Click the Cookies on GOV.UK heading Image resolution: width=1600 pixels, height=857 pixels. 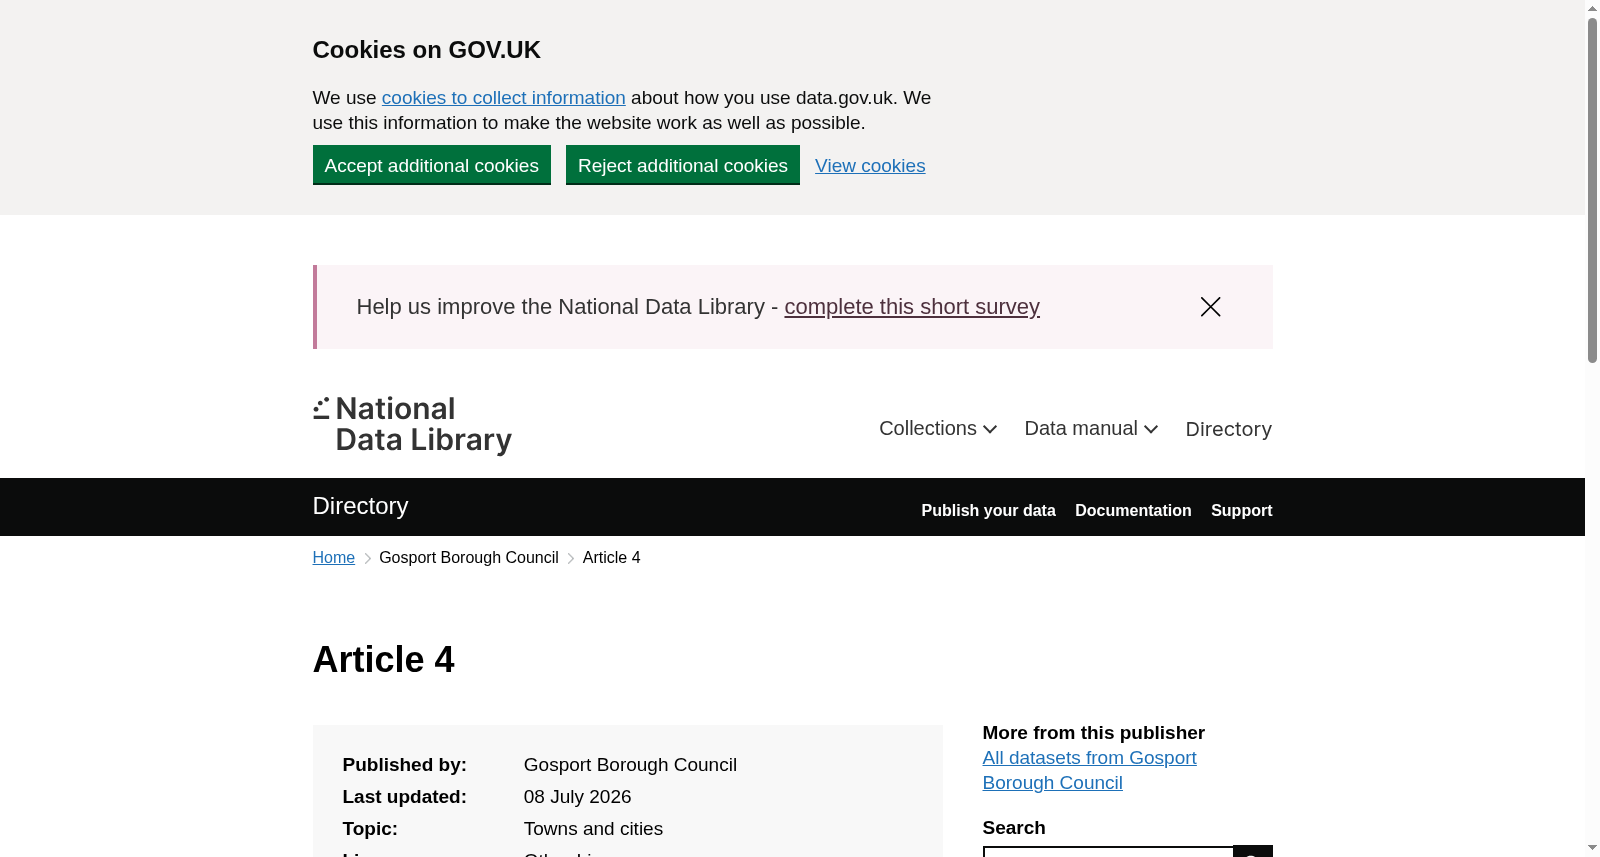[x=427, y=50]
